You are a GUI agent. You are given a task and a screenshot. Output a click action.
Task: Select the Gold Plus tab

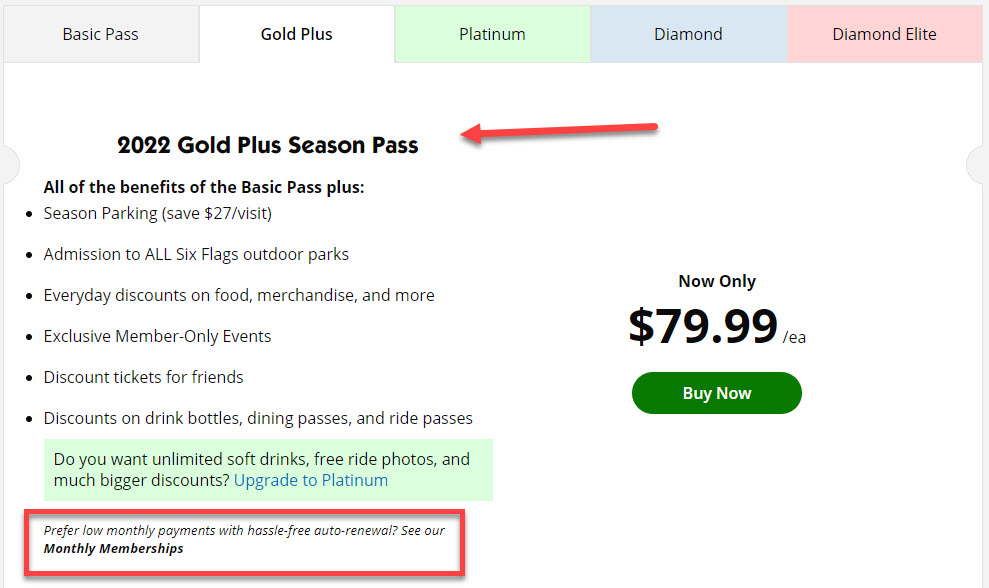(297, 34)
